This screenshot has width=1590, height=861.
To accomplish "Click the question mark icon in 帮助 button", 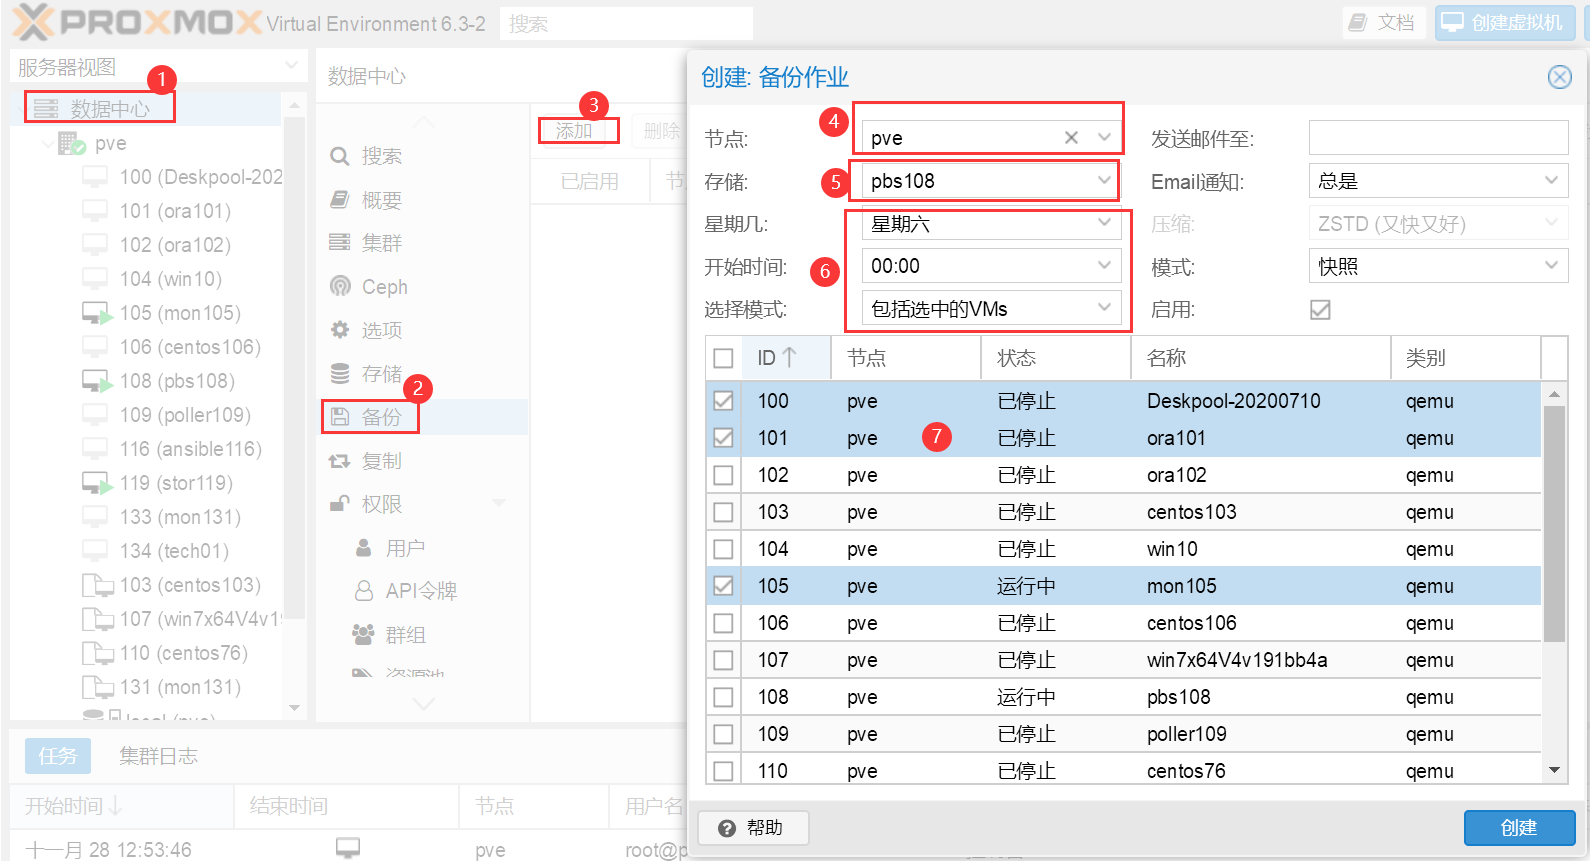I will [x=727, y=828].
